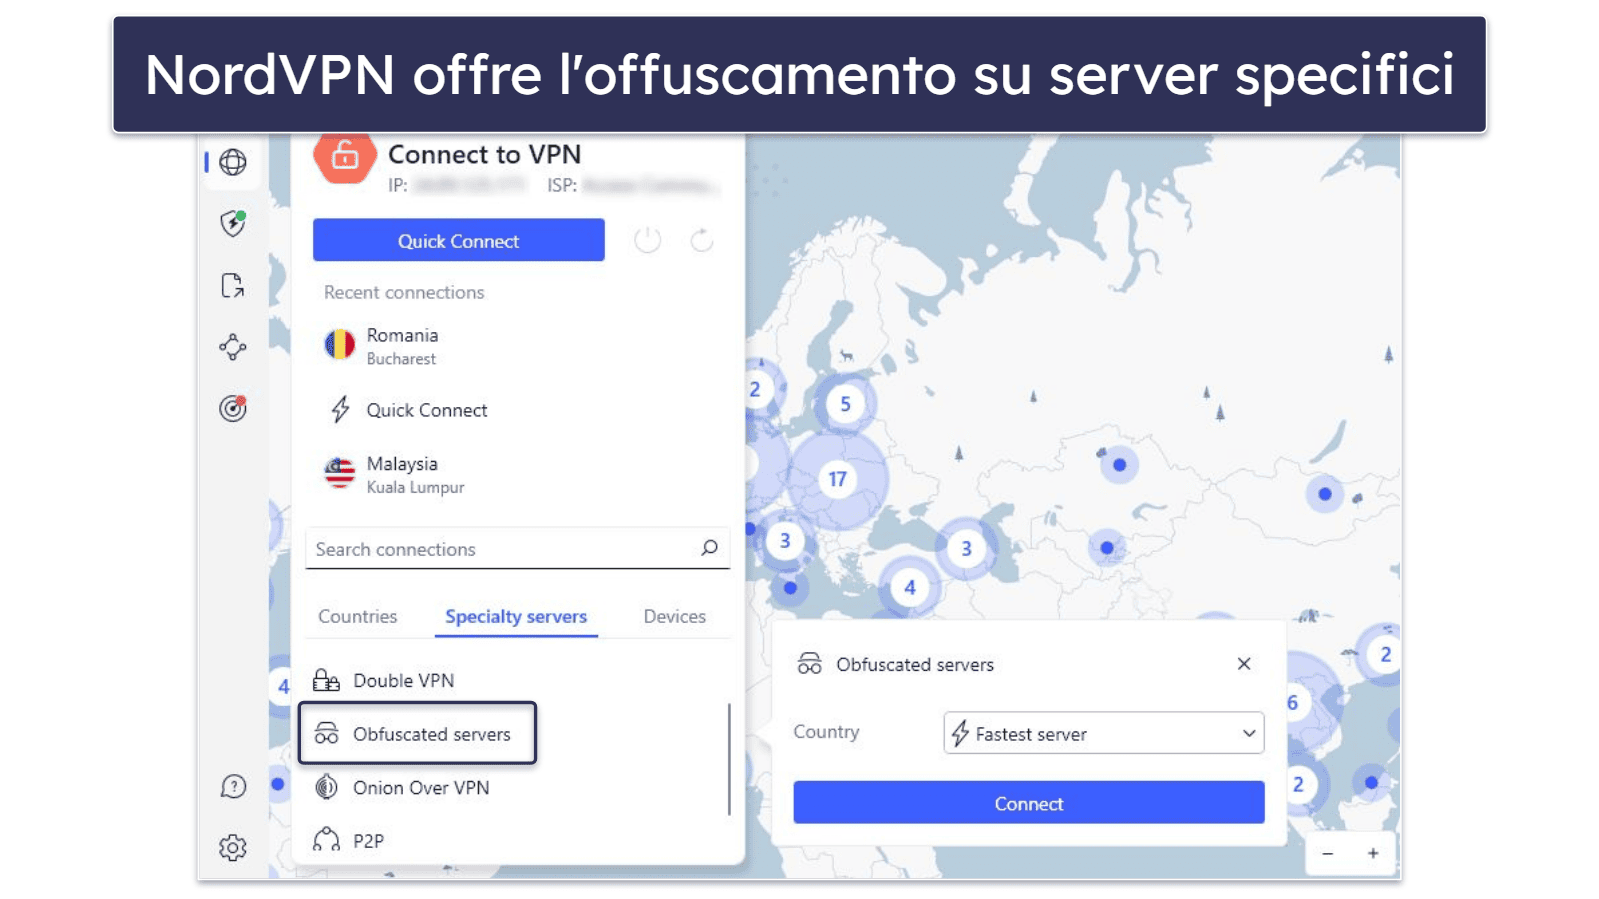Click the Double VPN lock icon
This screenshot has height=899, width=1599.
coord(326,680)
